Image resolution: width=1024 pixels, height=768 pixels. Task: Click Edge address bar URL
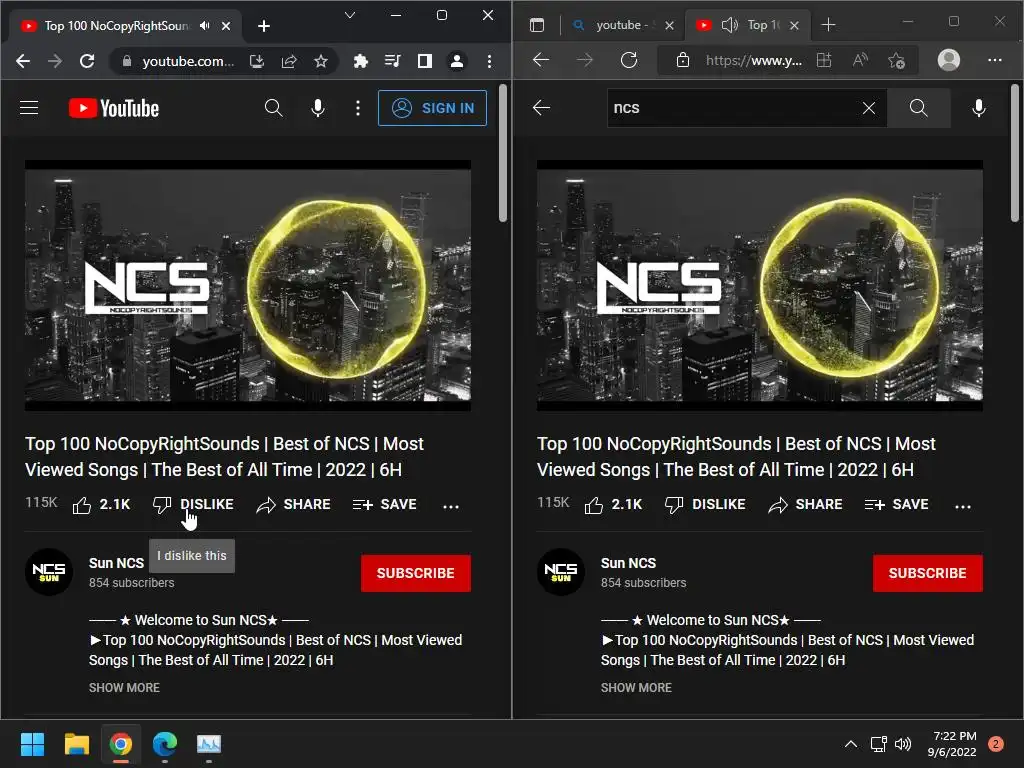tap(754, 61)
